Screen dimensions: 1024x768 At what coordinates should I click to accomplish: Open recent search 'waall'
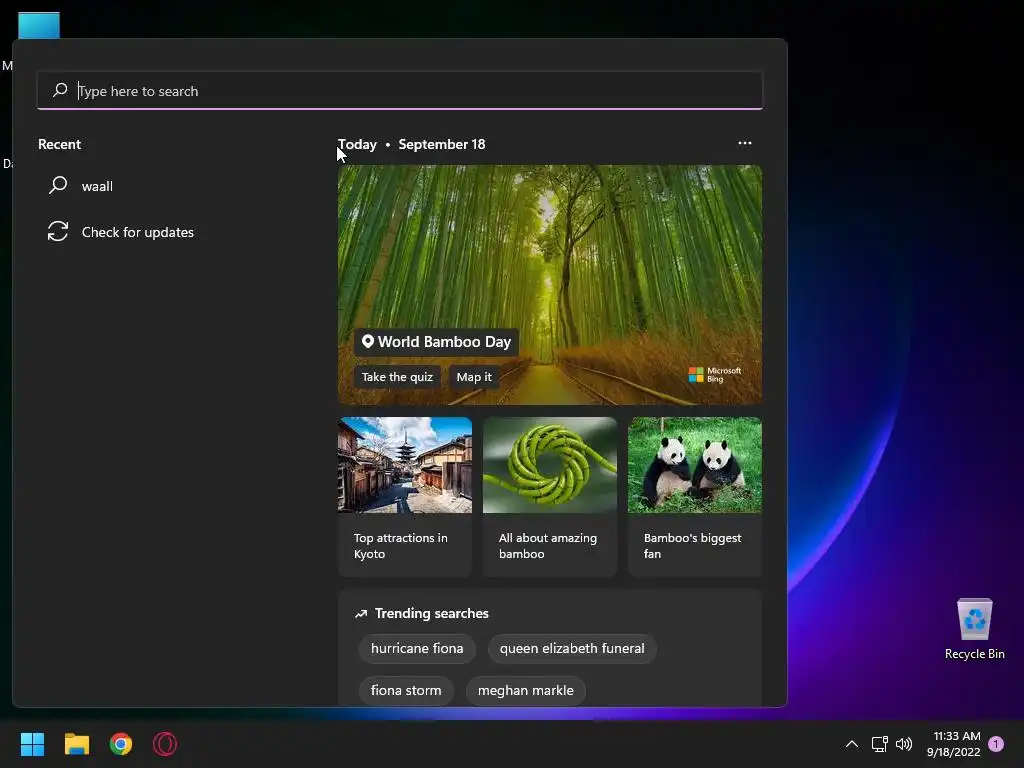tap(97, 186)
